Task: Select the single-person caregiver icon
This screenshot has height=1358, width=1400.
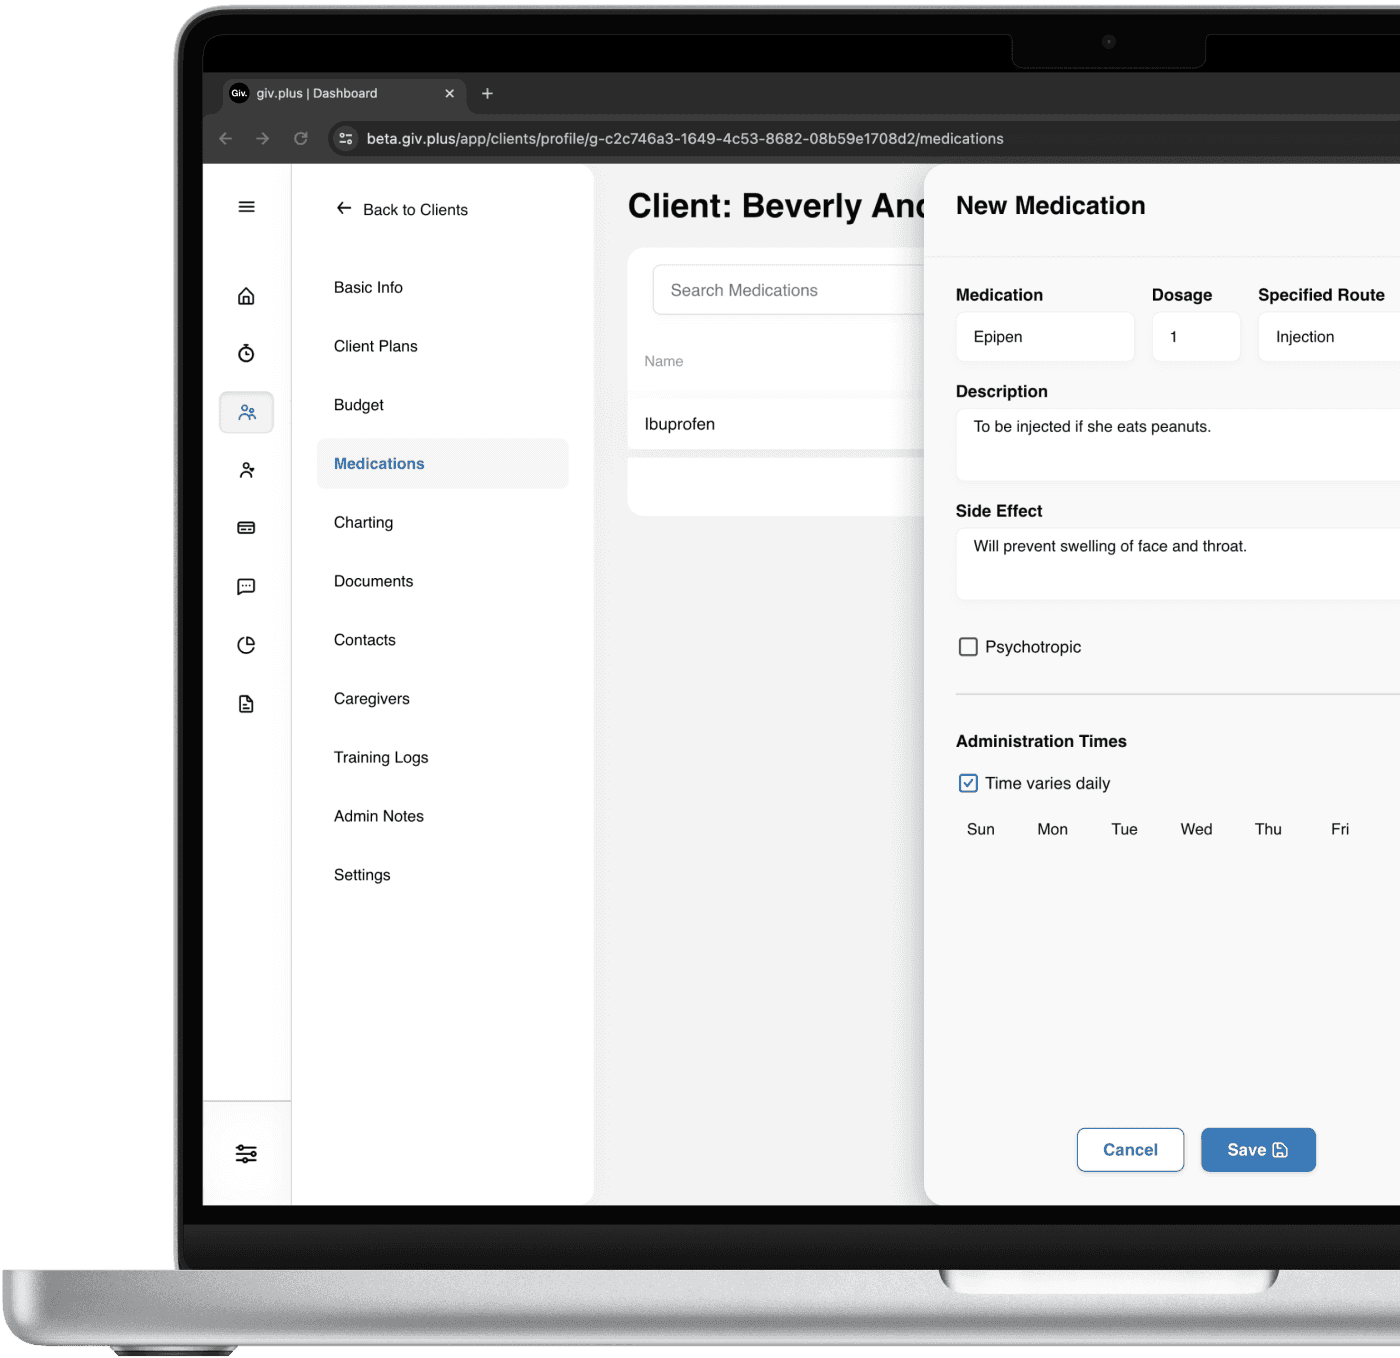Action: point(246,469)
